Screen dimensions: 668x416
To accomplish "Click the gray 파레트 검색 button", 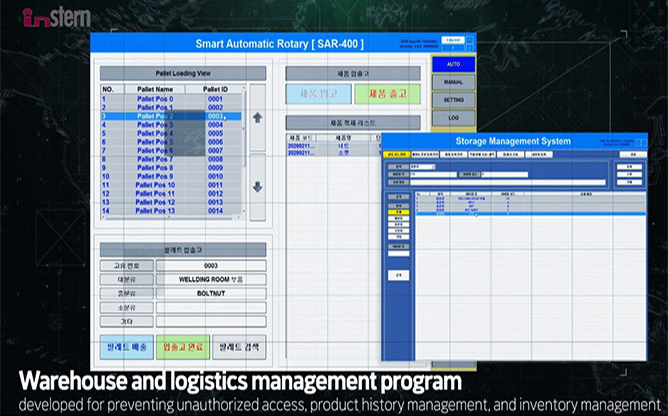I will [x=239, y=347].
